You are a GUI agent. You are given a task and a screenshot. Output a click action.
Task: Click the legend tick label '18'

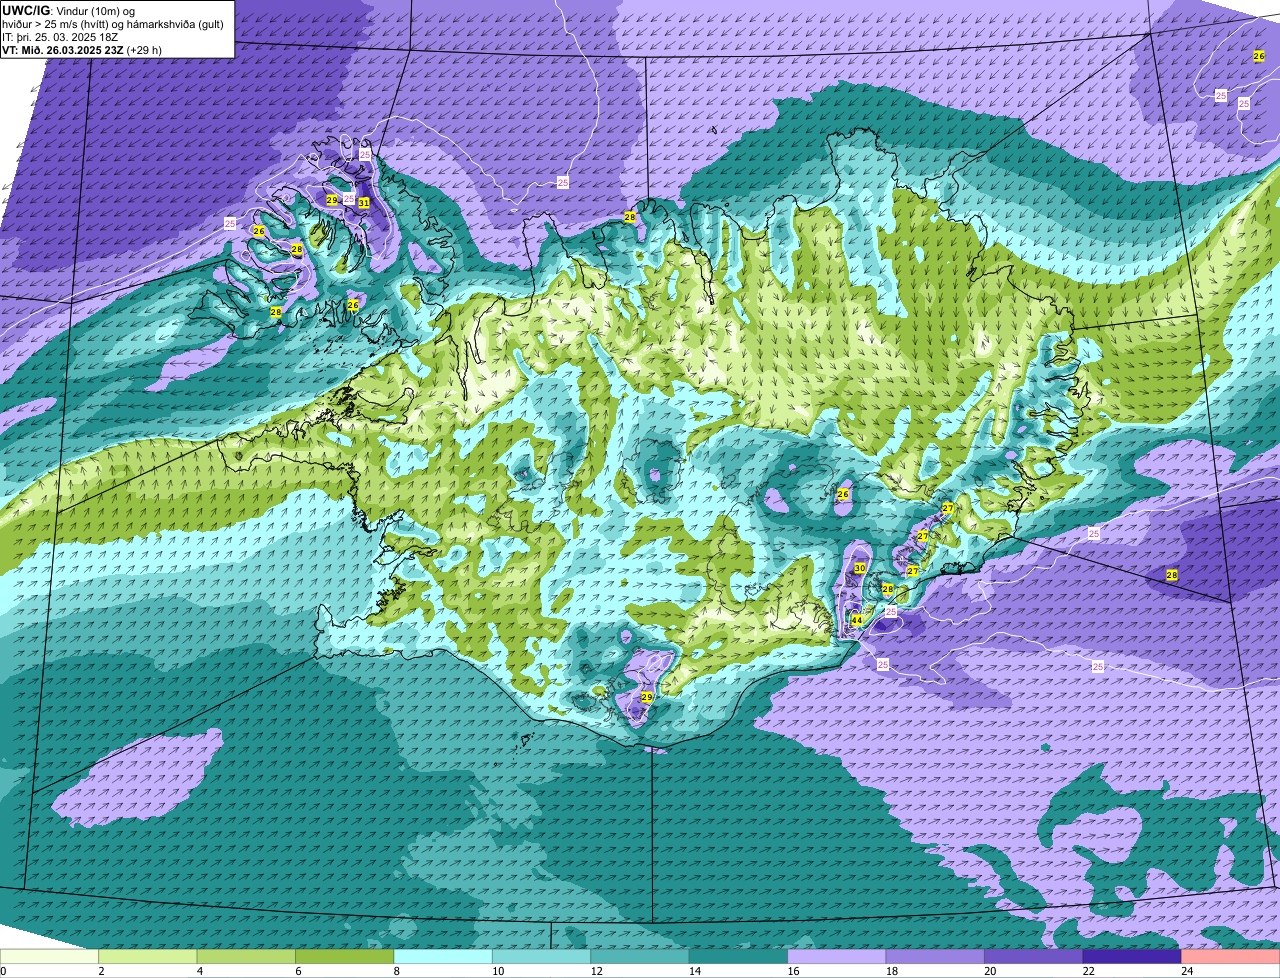coord(892,970)
